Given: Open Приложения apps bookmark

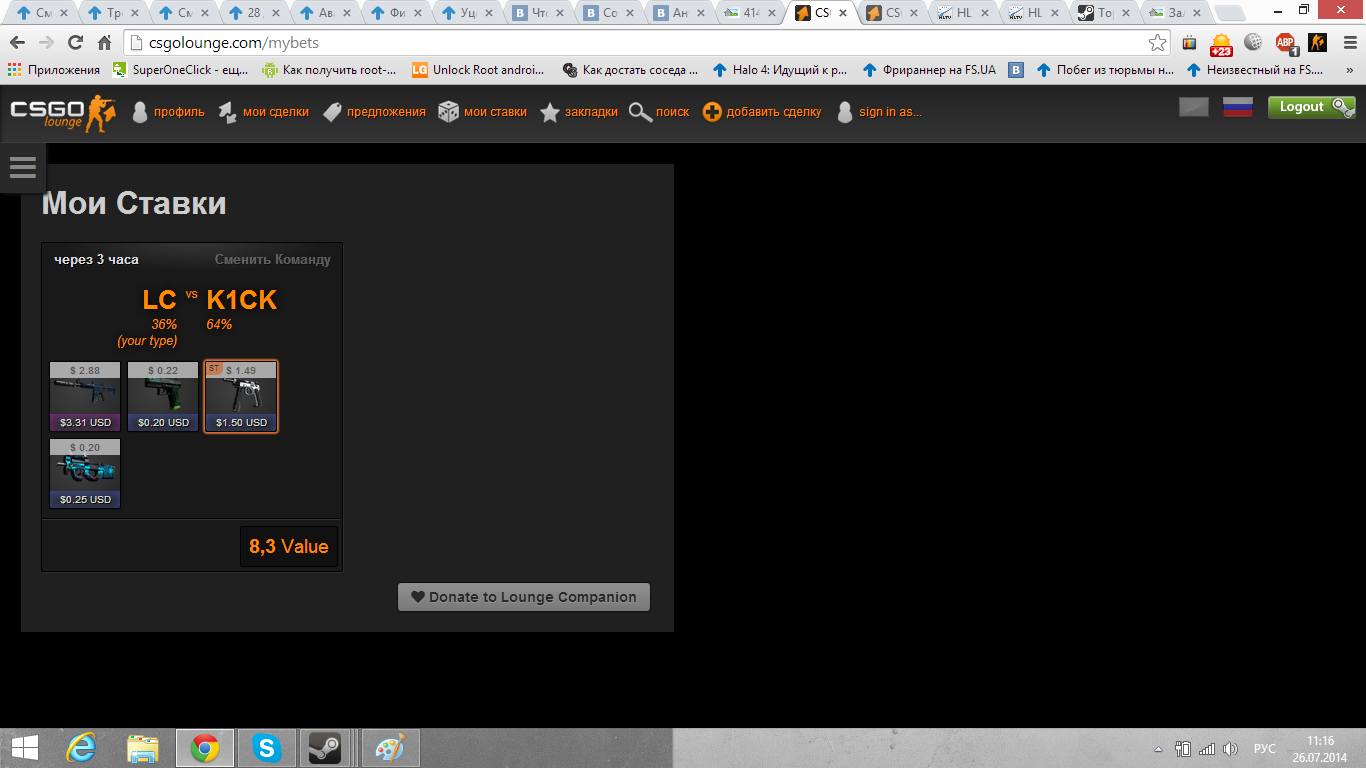Looking at the screenshot, I should (x=54, y=70).
